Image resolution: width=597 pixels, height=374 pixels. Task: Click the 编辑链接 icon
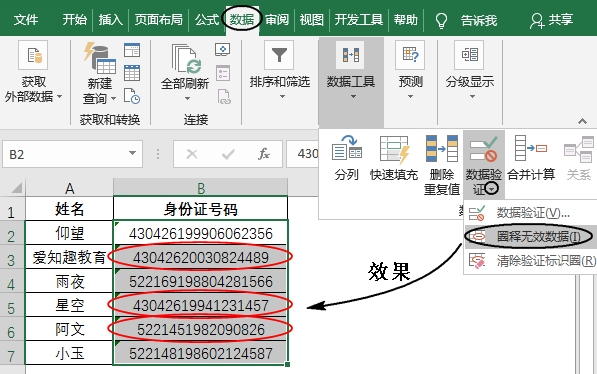point(223,97)
